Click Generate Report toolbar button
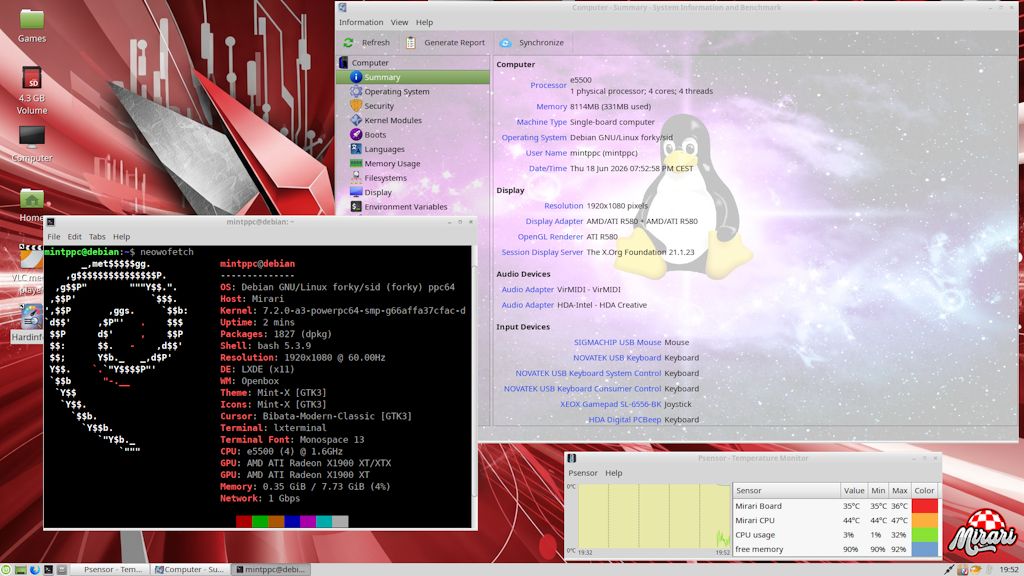This screenshot has width=1024, height=576. coord(445,42)
